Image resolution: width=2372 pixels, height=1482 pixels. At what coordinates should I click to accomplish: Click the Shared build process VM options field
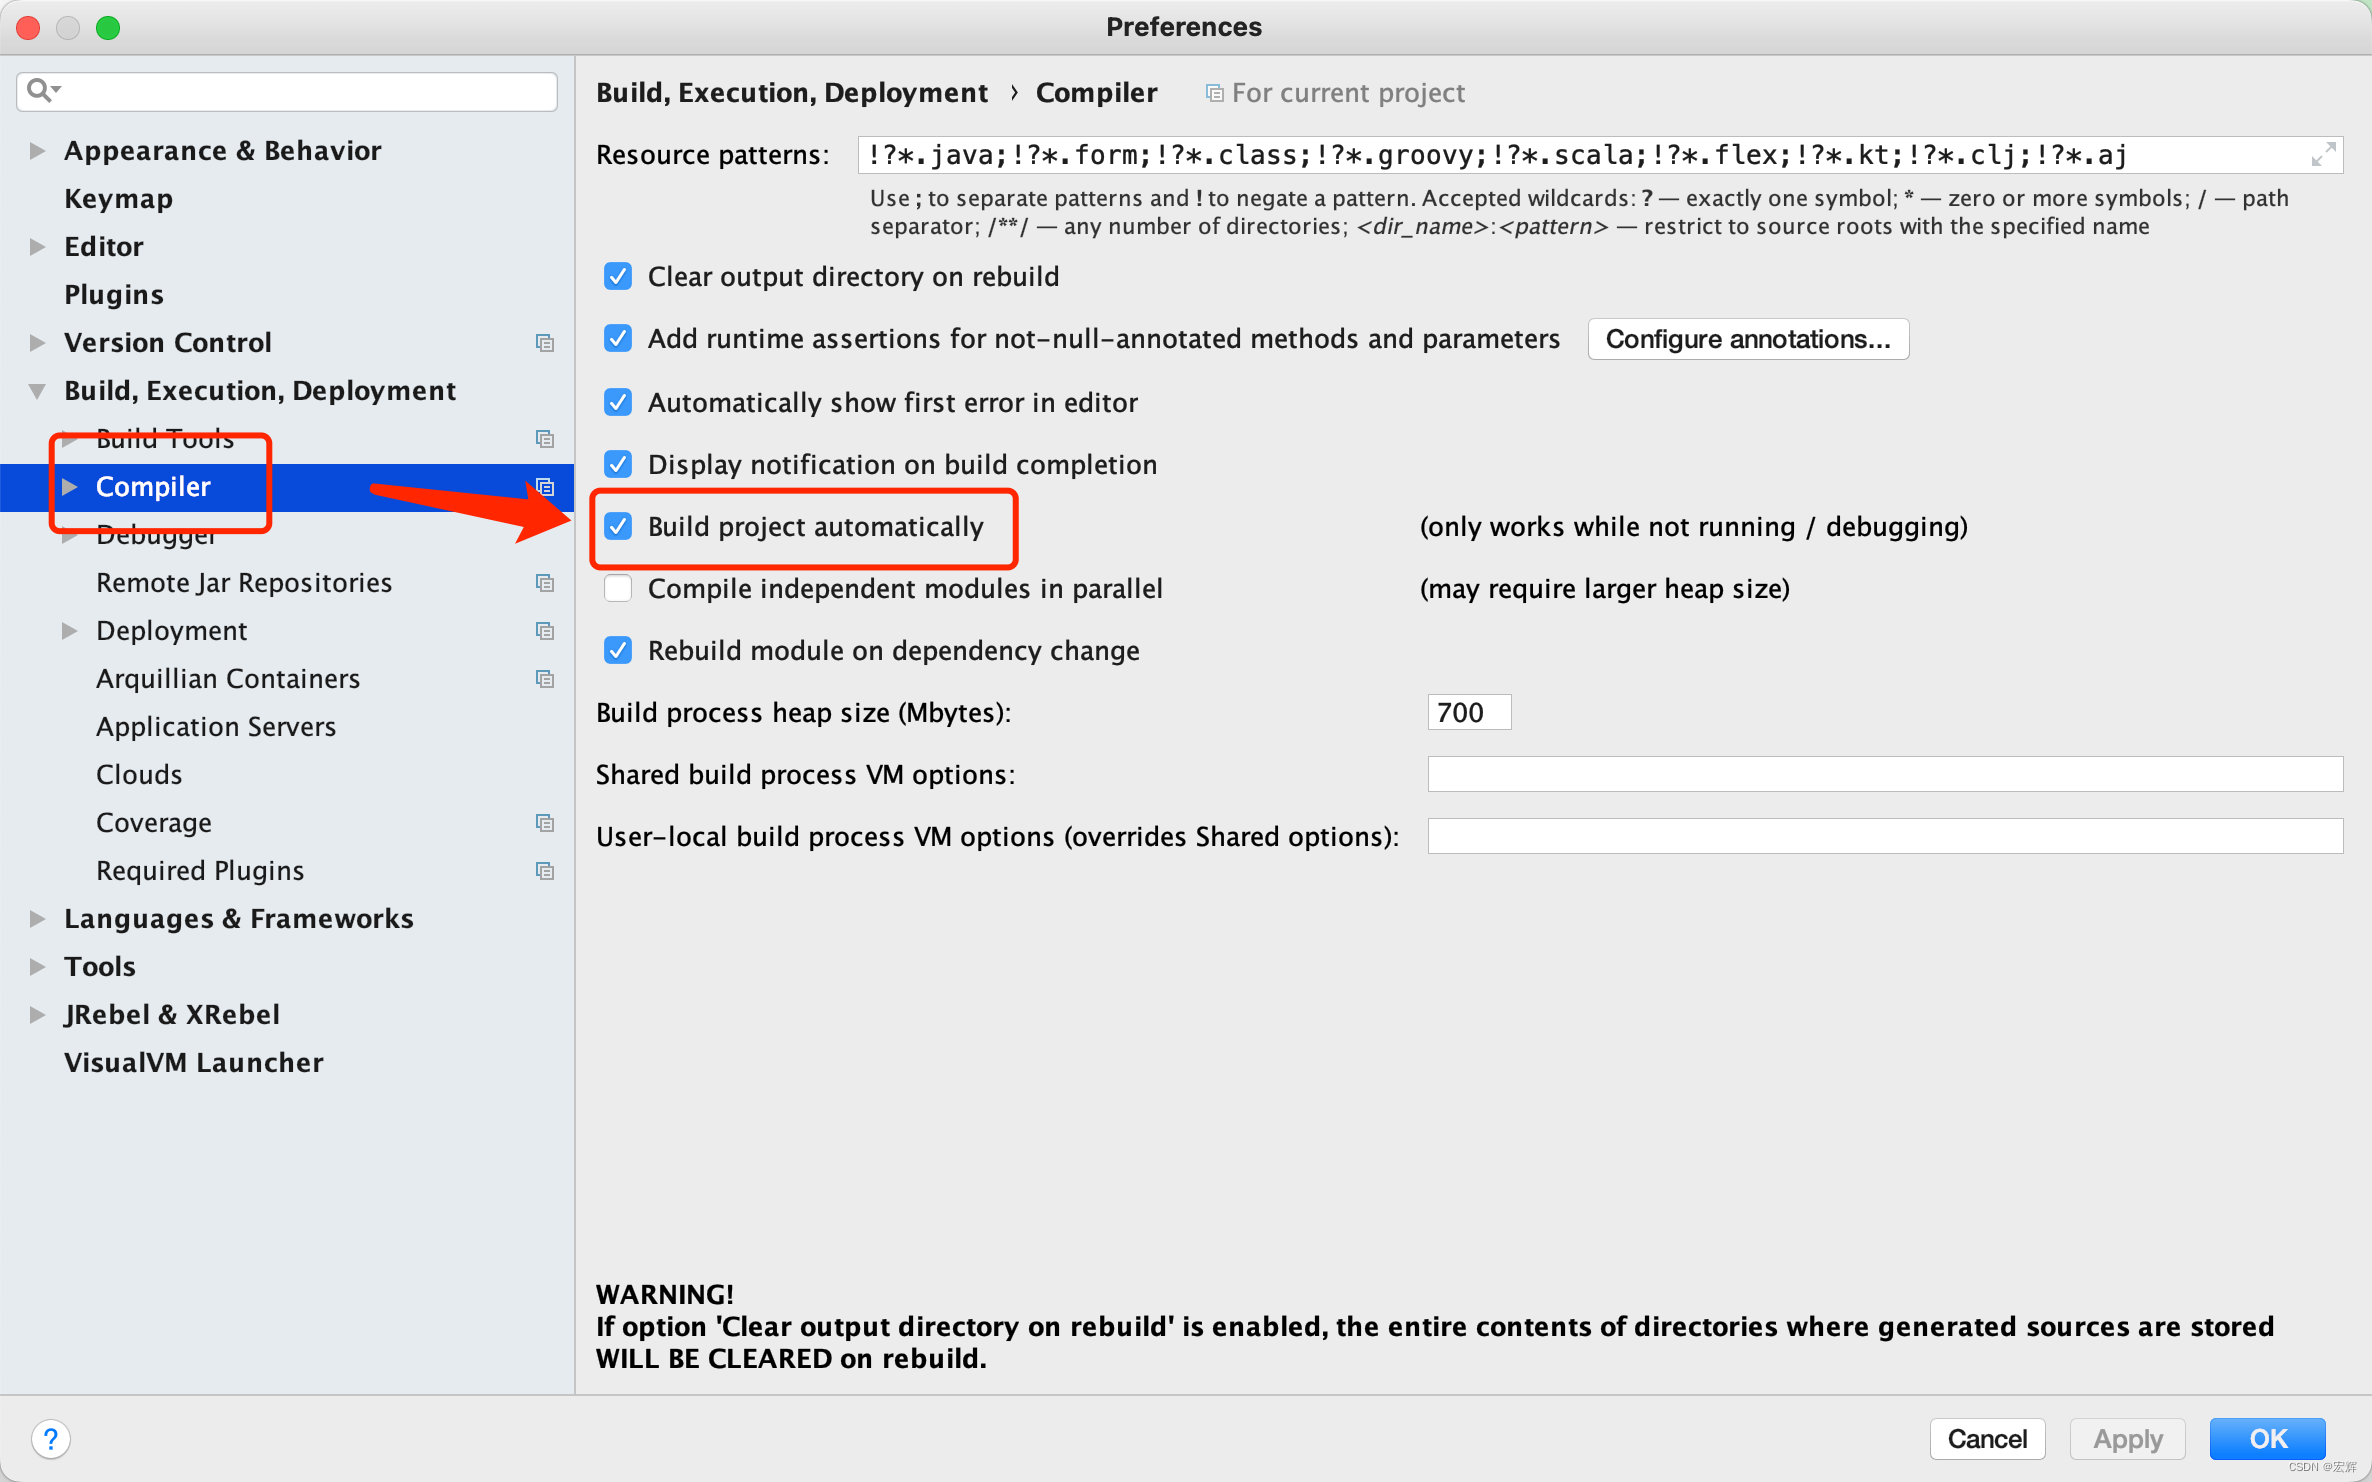click(x=1886, y=773)
